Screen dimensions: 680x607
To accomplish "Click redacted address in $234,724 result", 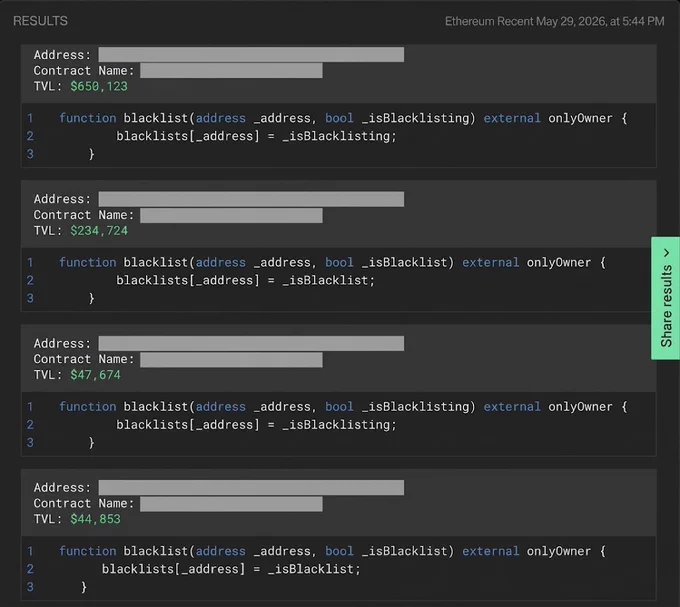I will coord(251,199).
